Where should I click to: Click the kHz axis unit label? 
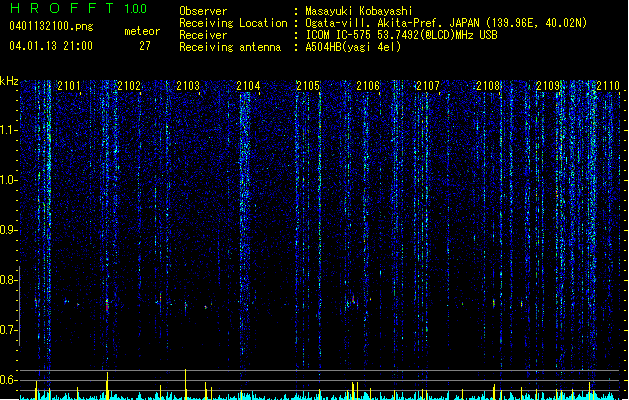9,81
